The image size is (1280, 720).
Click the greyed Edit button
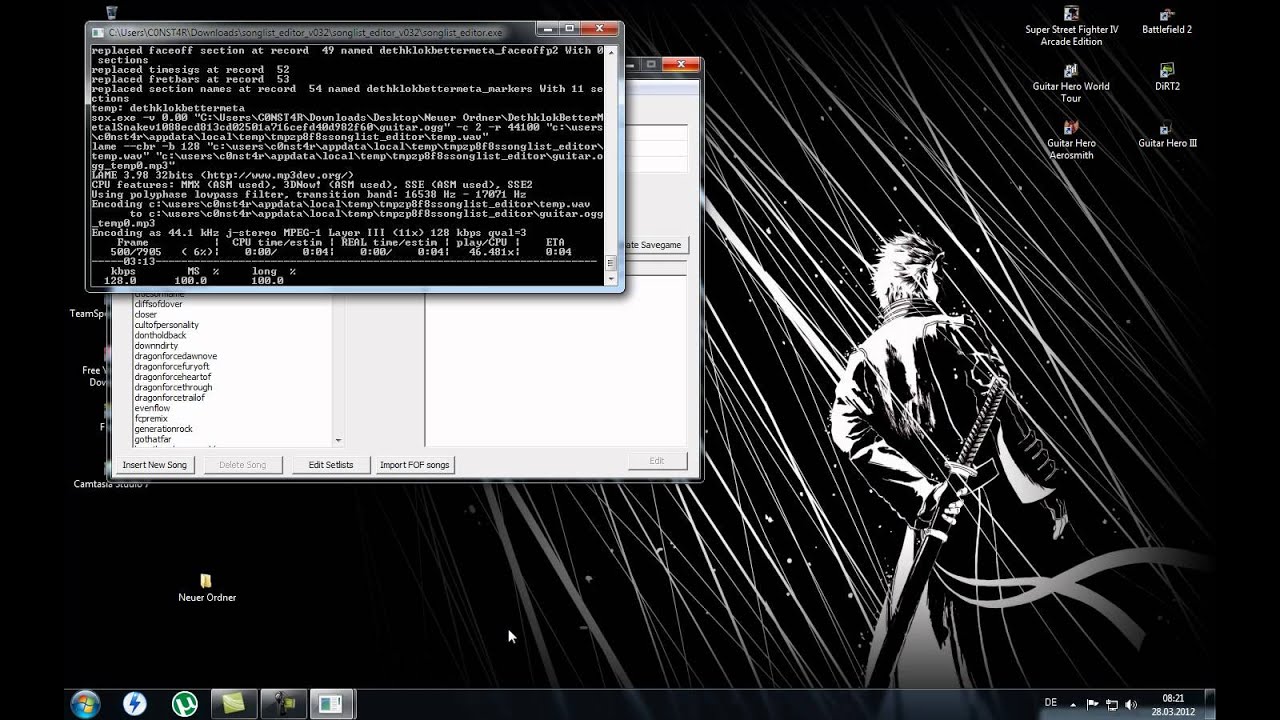[657, 461]
